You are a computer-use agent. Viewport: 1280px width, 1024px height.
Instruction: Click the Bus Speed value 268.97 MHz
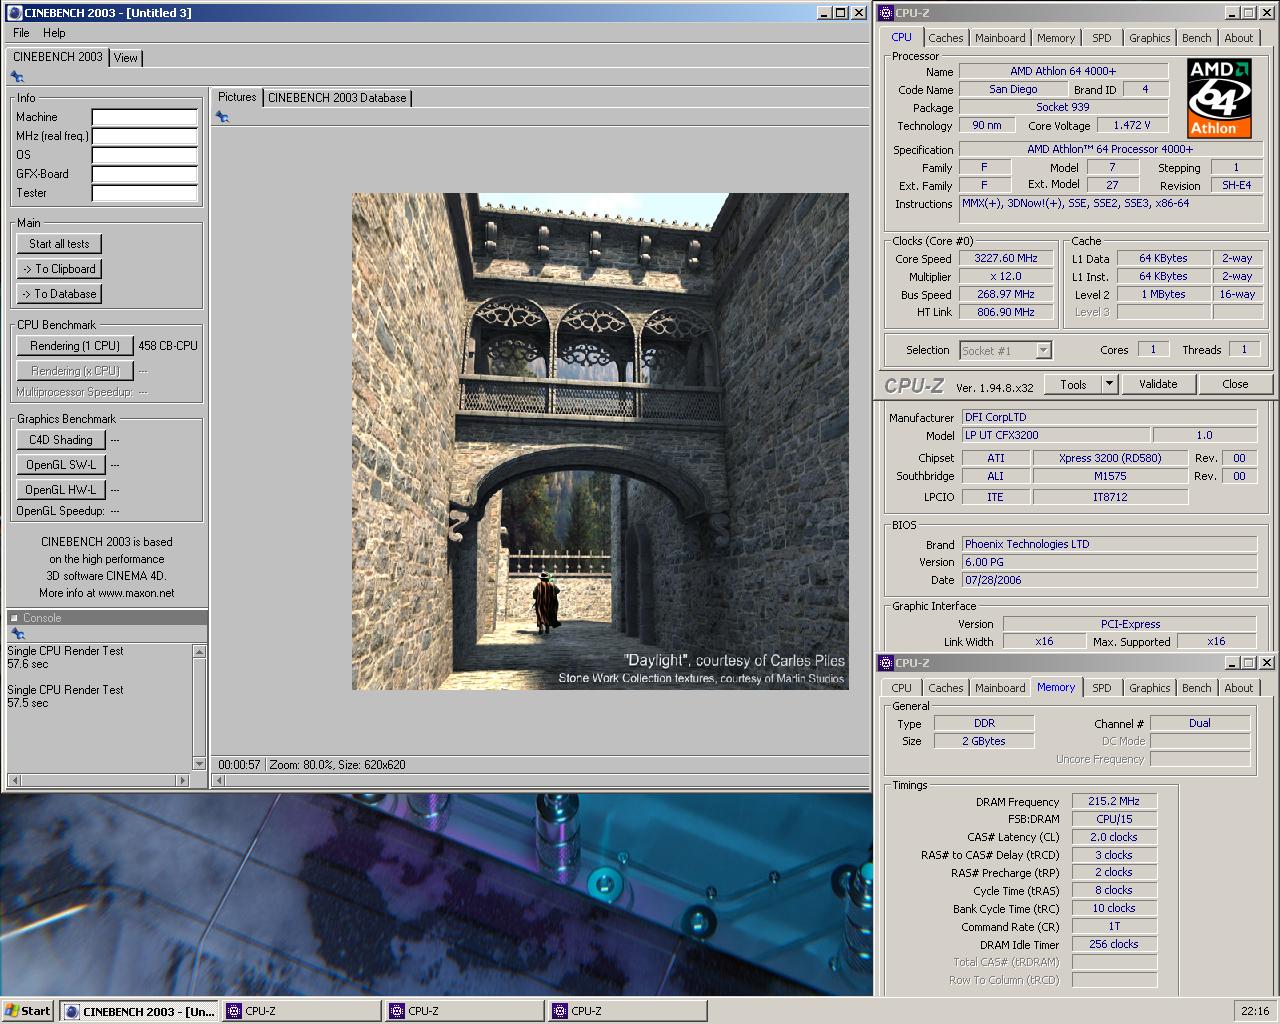click(x=1006, y=294)
